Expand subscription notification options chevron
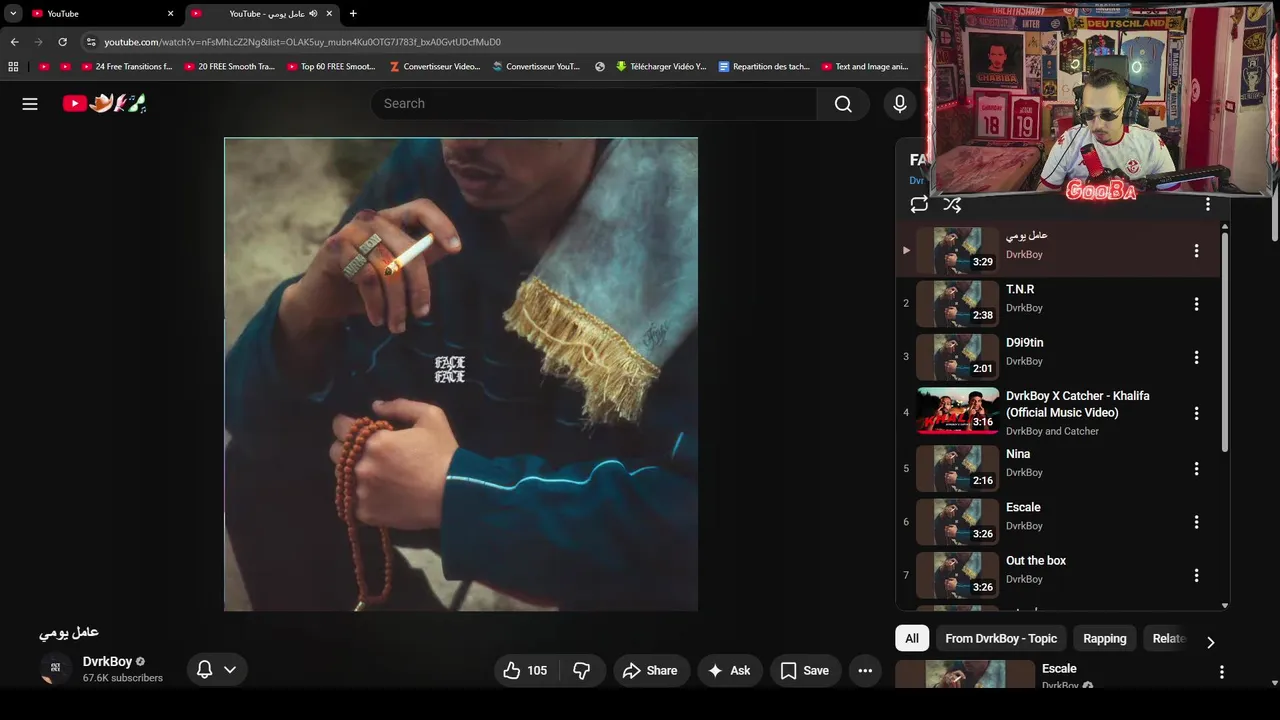Viewport: 1280px width, 720px height. point(230,670)
